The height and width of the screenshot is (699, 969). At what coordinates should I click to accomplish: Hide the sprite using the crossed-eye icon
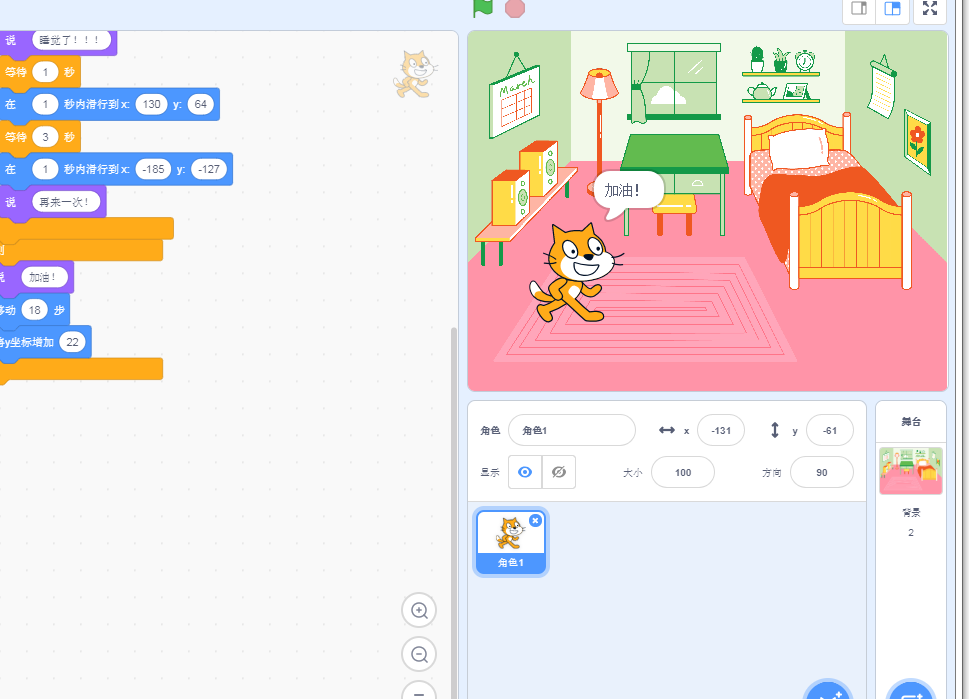coord(559,472)
